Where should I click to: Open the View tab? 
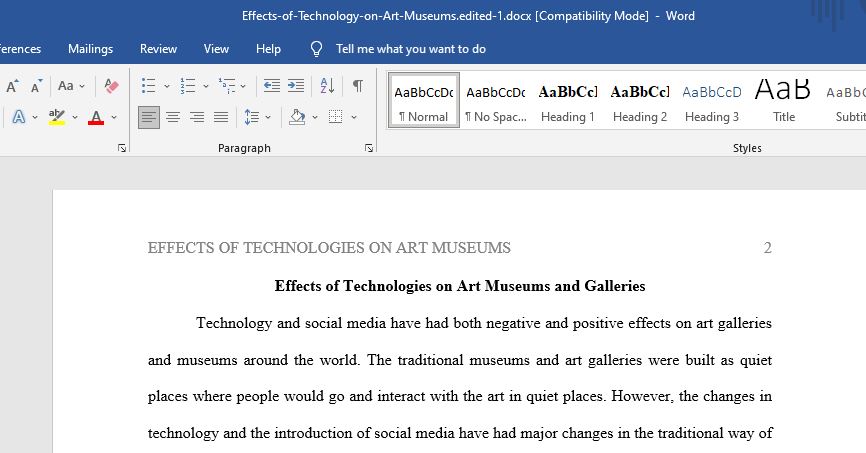[216, 49]
